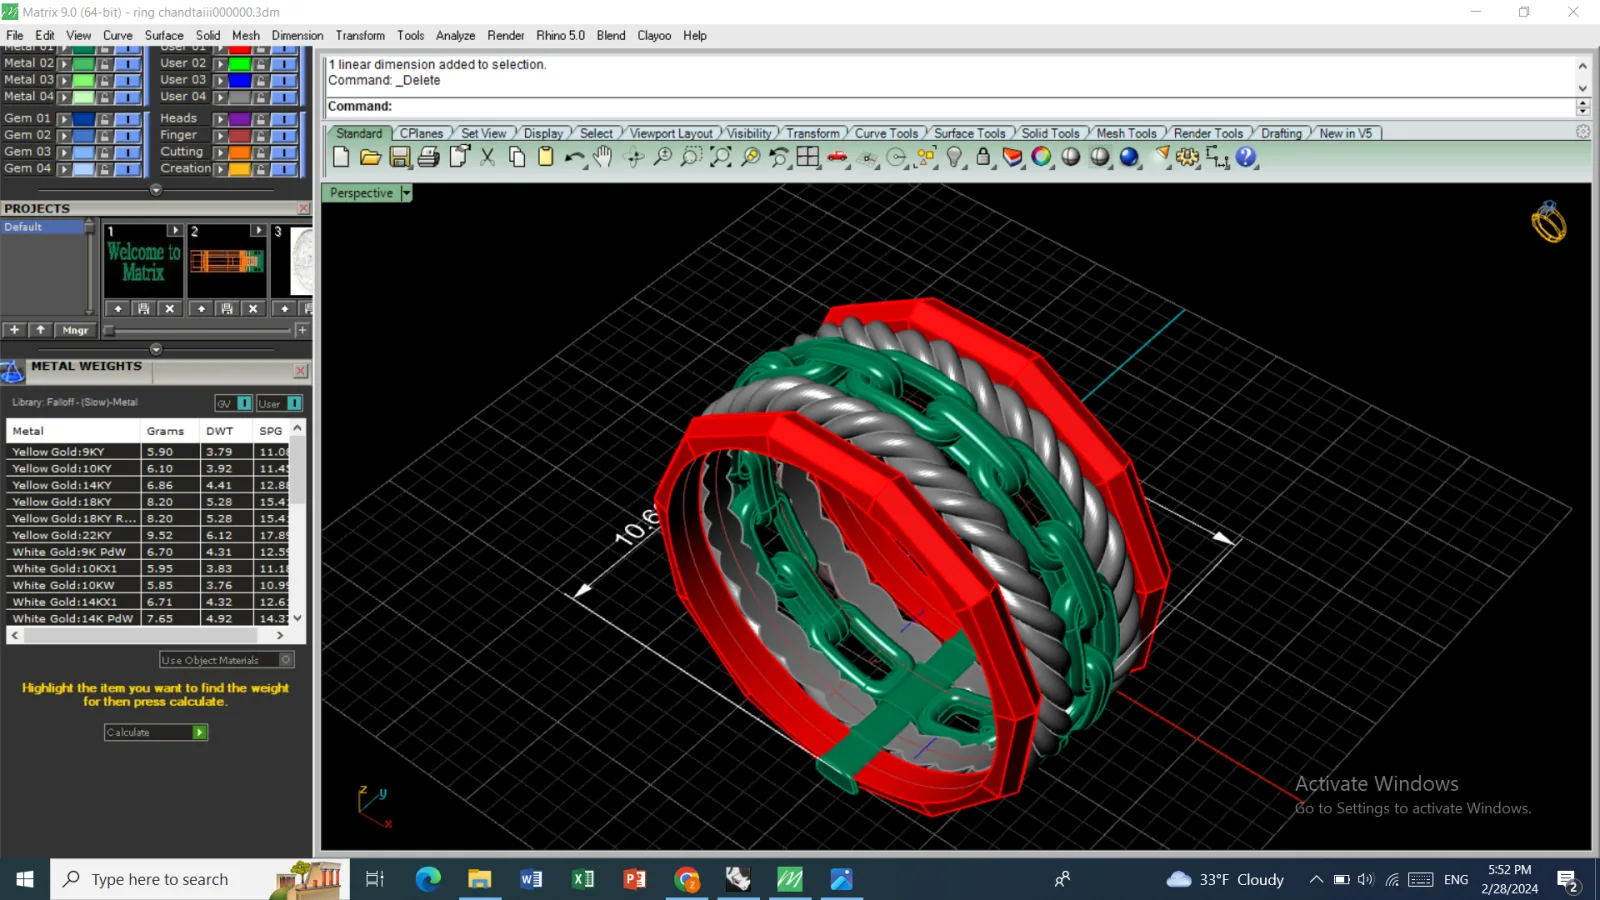1600x900 pixels.
Task: Toggle the User switch in Metal Weights
Action: click(295, 403)
